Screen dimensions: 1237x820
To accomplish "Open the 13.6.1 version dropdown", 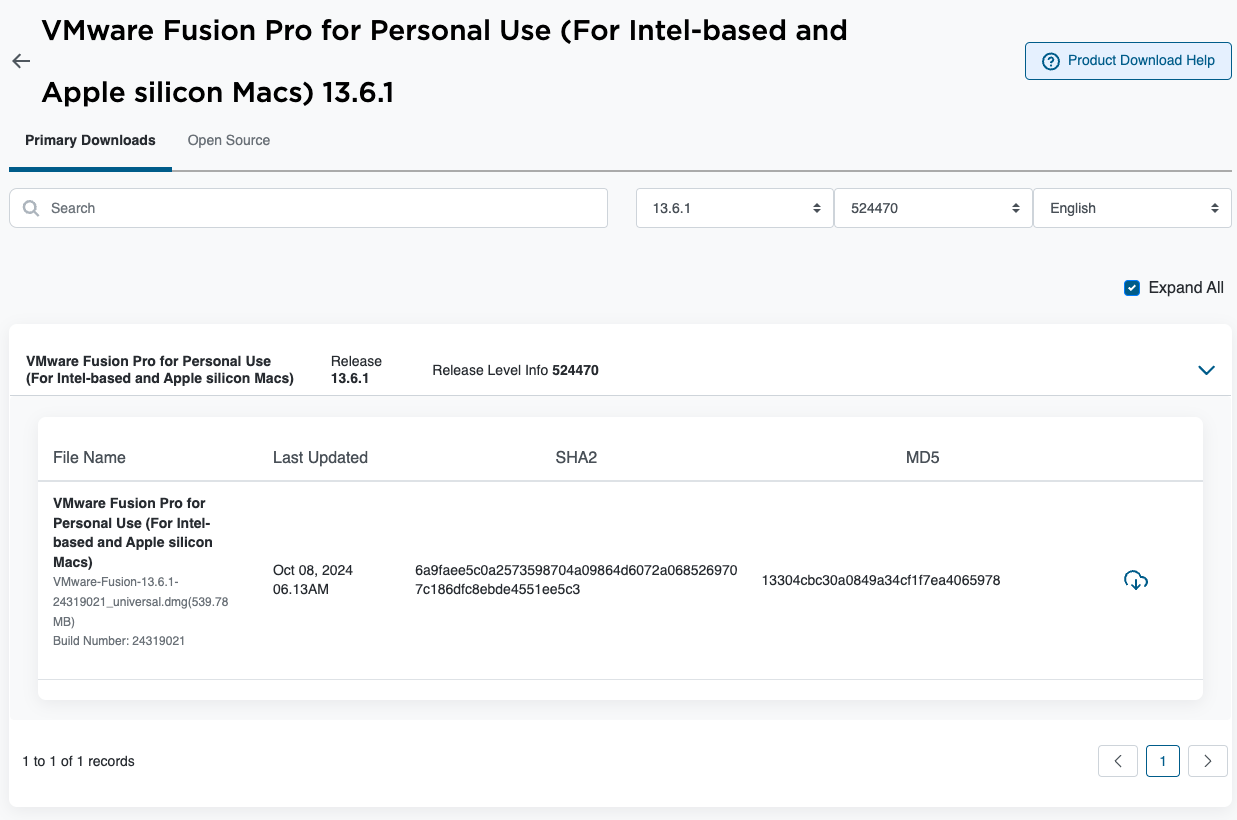I will point(734,208).
